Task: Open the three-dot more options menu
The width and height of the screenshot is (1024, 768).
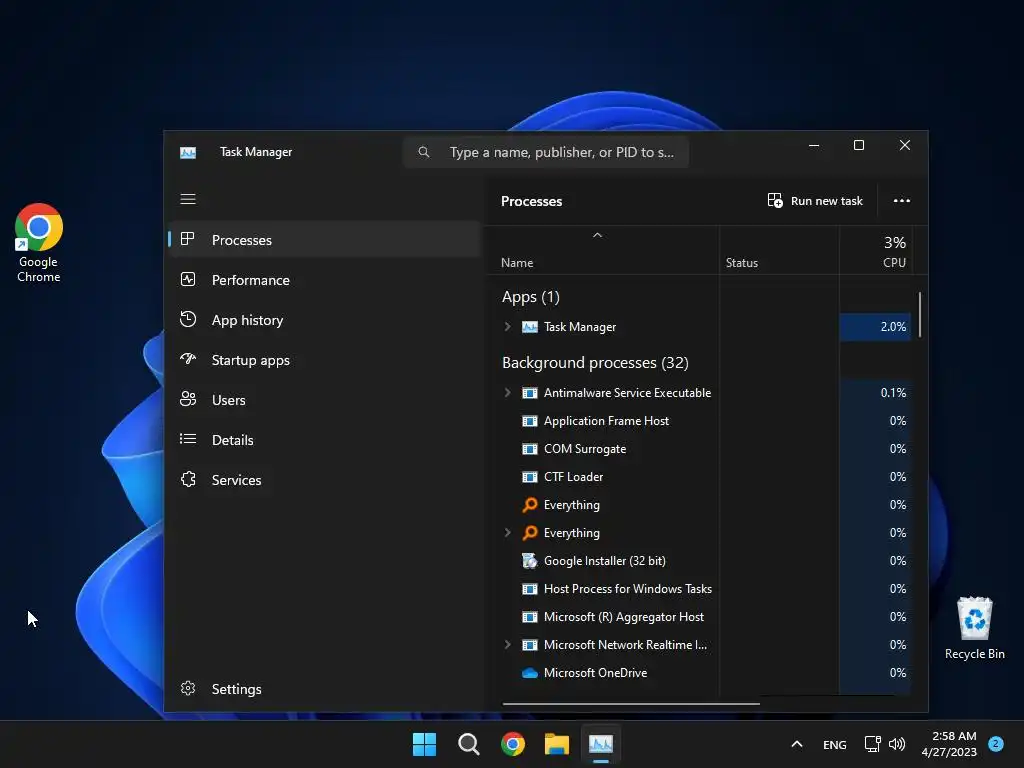Action: [902, 200]
